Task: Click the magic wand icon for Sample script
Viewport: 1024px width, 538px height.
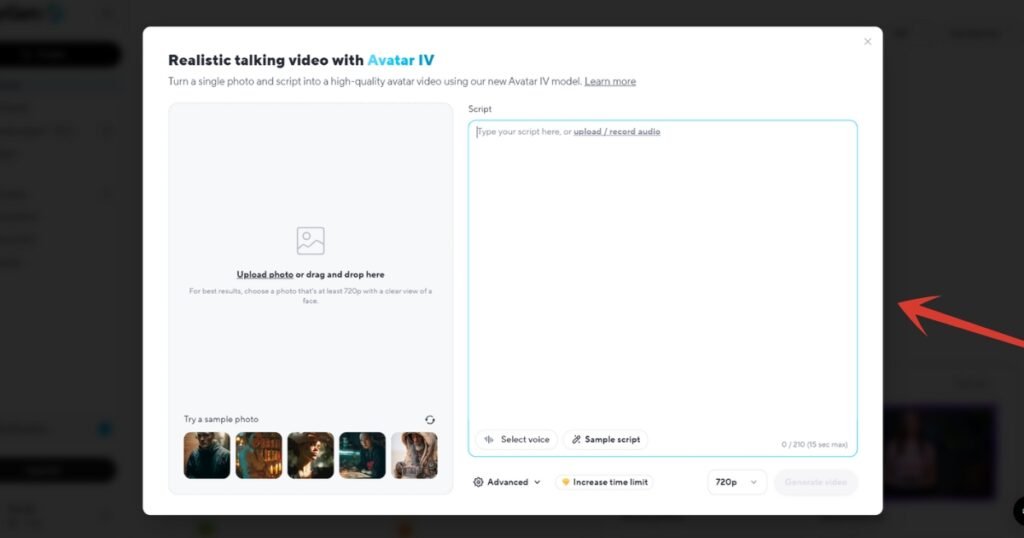Action: click(x=576, y=440)
